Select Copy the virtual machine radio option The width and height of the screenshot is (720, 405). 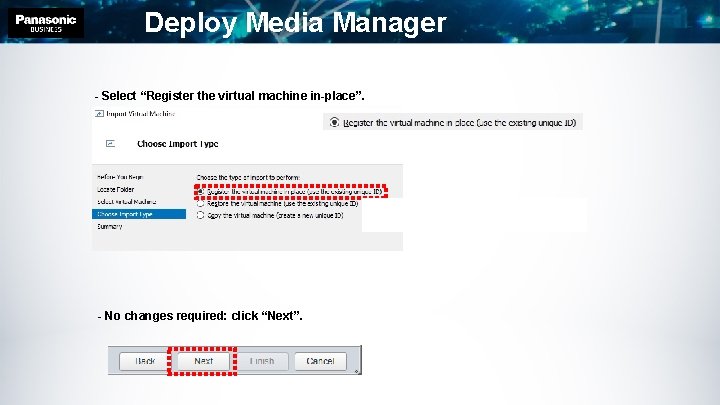point(200,215)
